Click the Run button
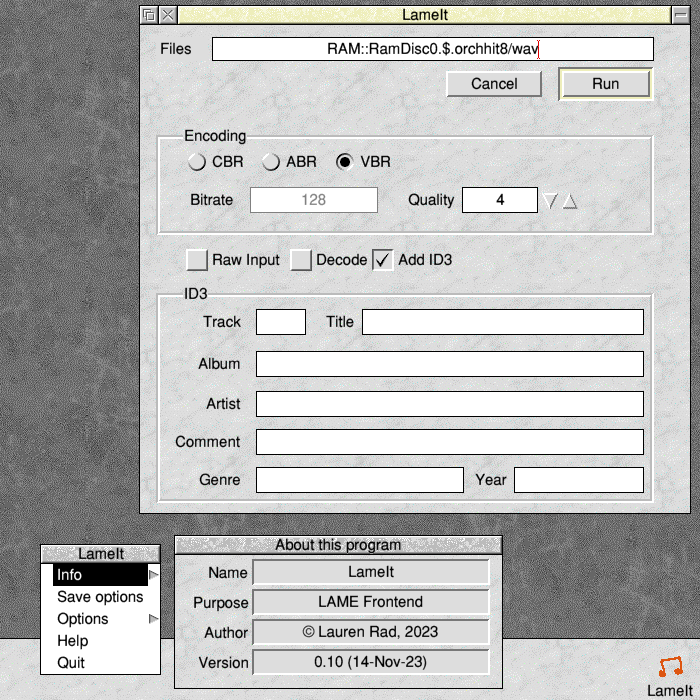This screenshot has height=700, width=700. 606,84
